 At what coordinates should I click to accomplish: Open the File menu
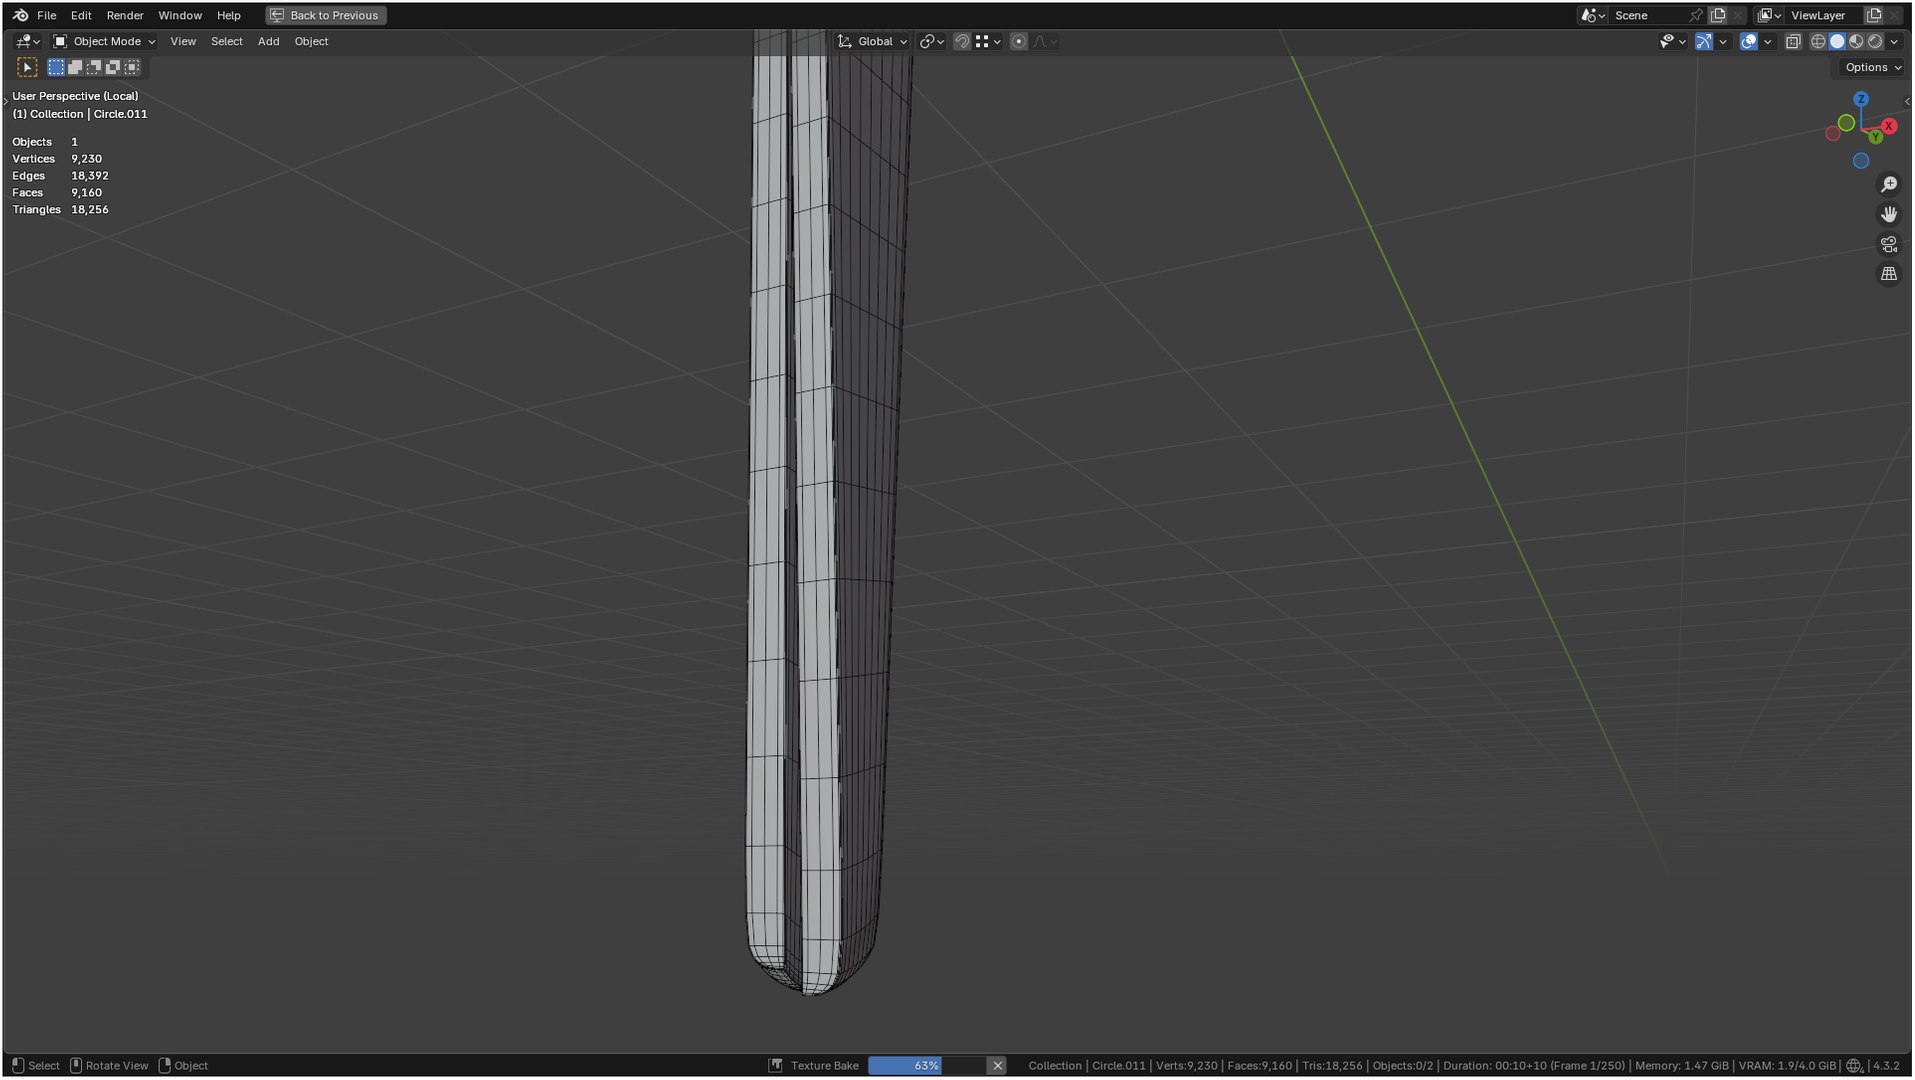pos(46,15)
